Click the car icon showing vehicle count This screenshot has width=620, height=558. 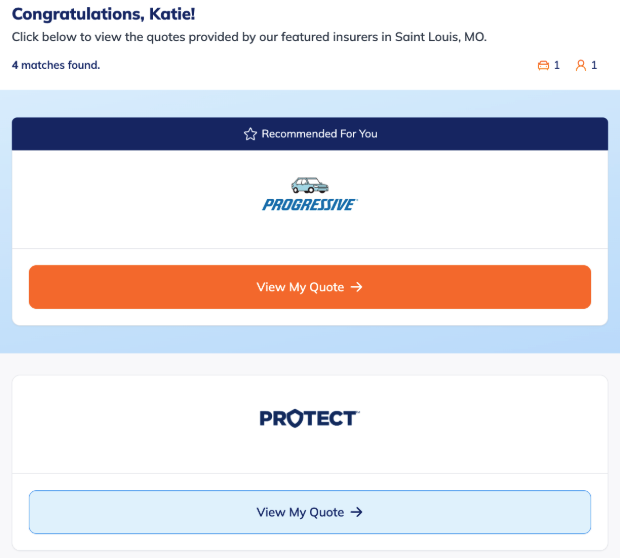click(x=543, y=66)
